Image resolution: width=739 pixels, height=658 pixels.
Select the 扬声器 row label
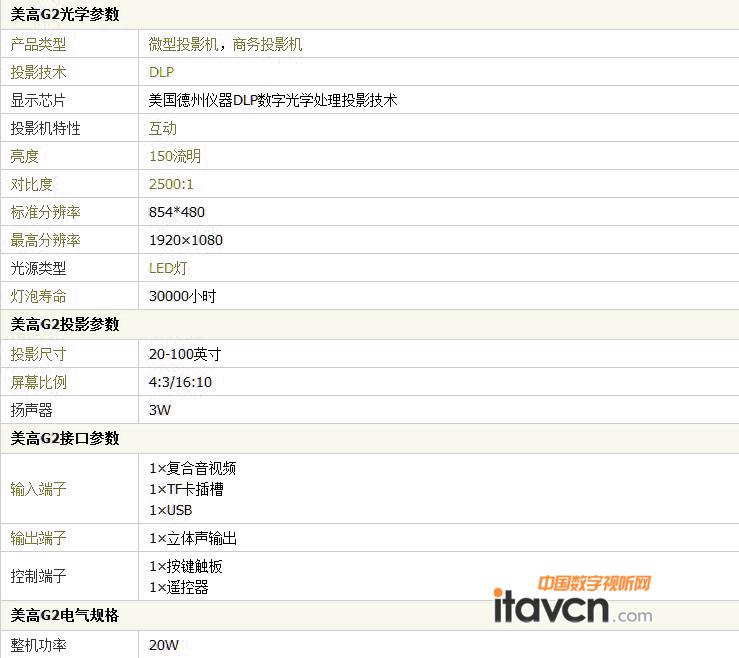(x=32, y=410)
